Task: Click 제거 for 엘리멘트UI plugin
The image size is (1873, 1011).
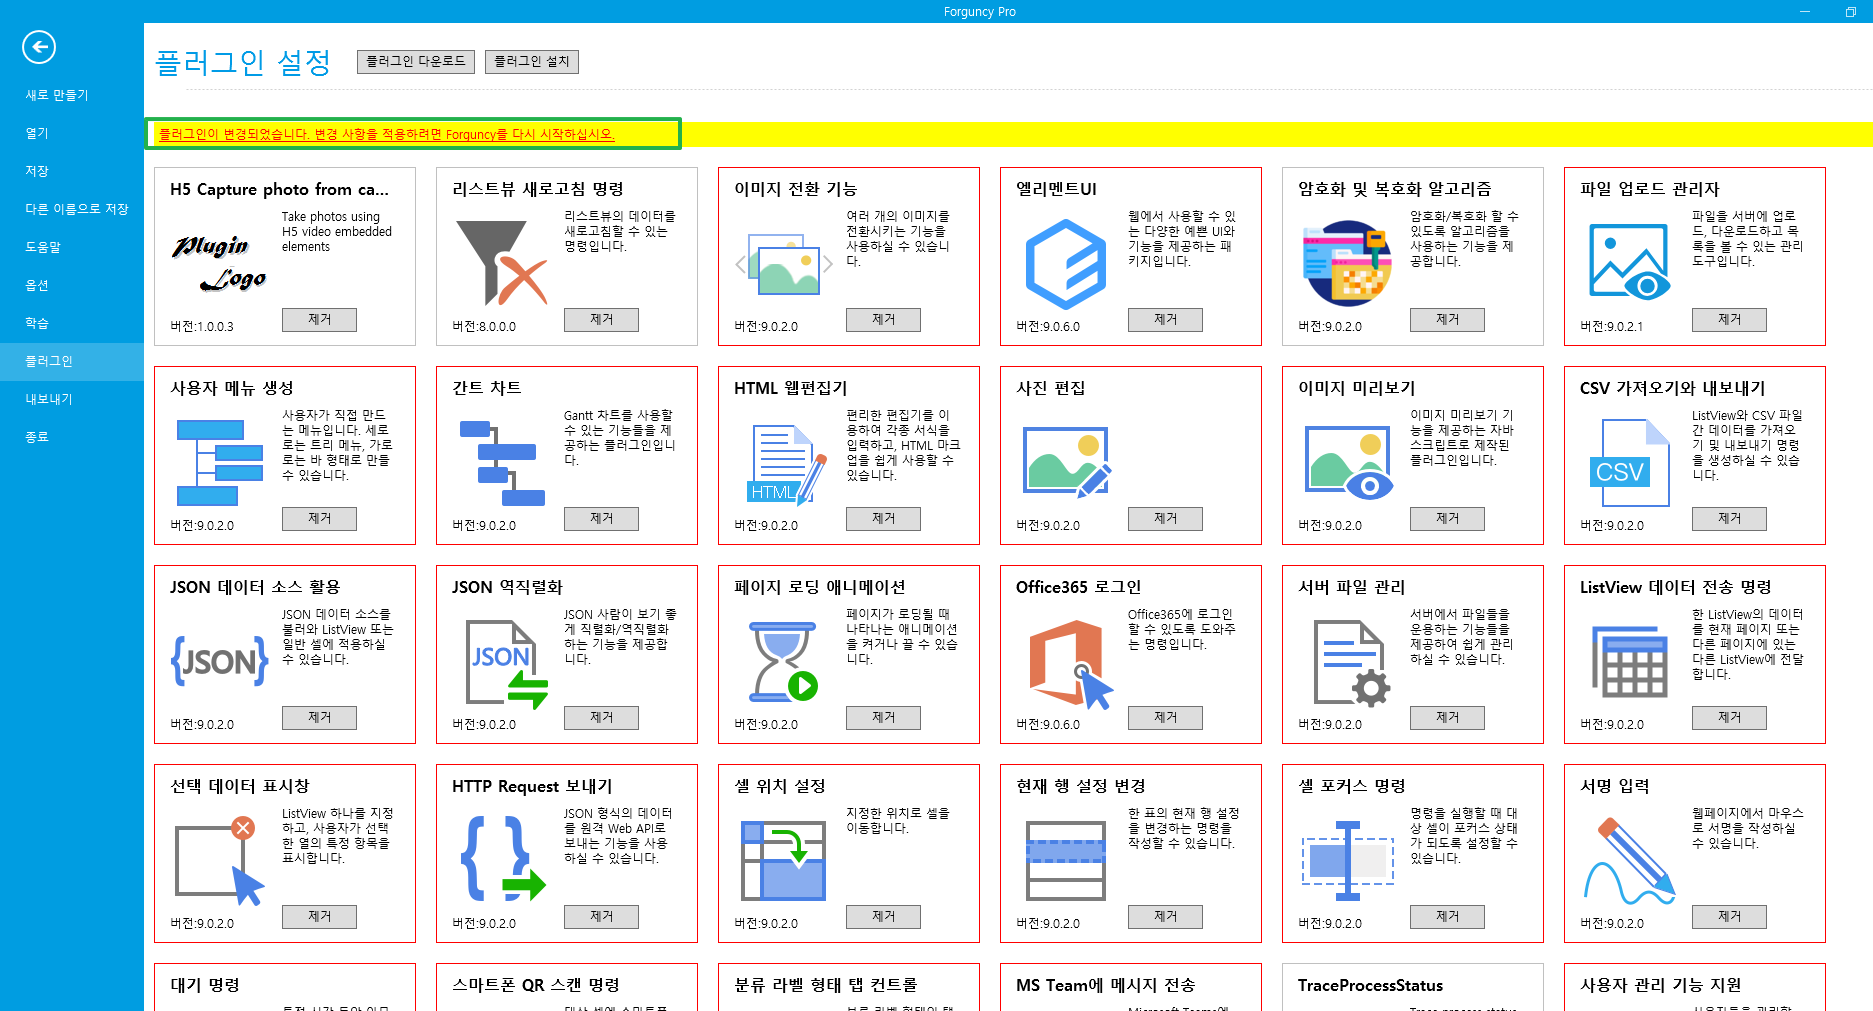Action: [1165, 319]
